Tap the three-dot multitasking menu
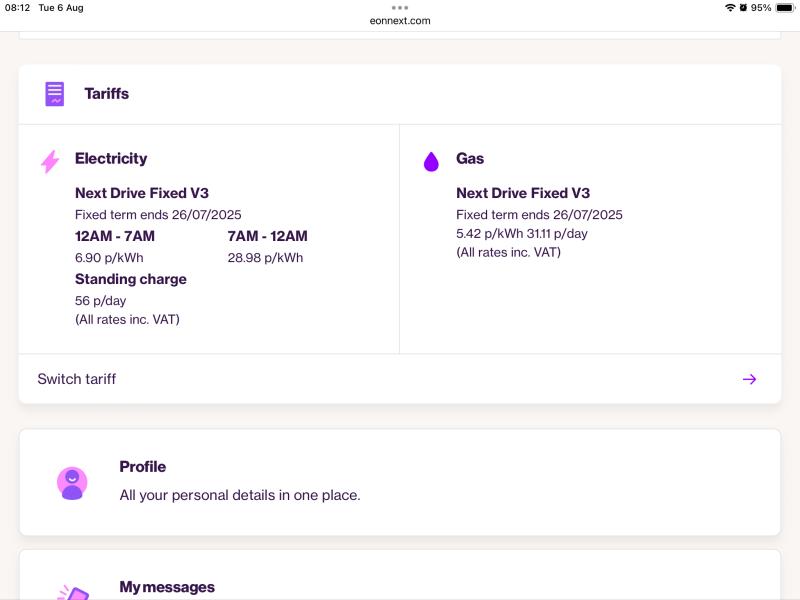The height and width of the screenshot is (600, 800). tap(400, 8)
